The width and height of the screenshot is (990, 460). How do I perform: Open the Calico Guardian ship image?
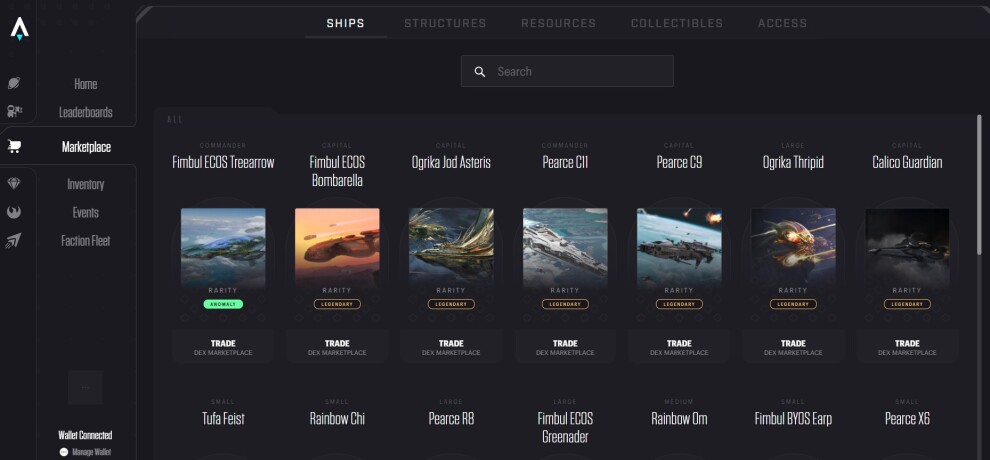907,248
